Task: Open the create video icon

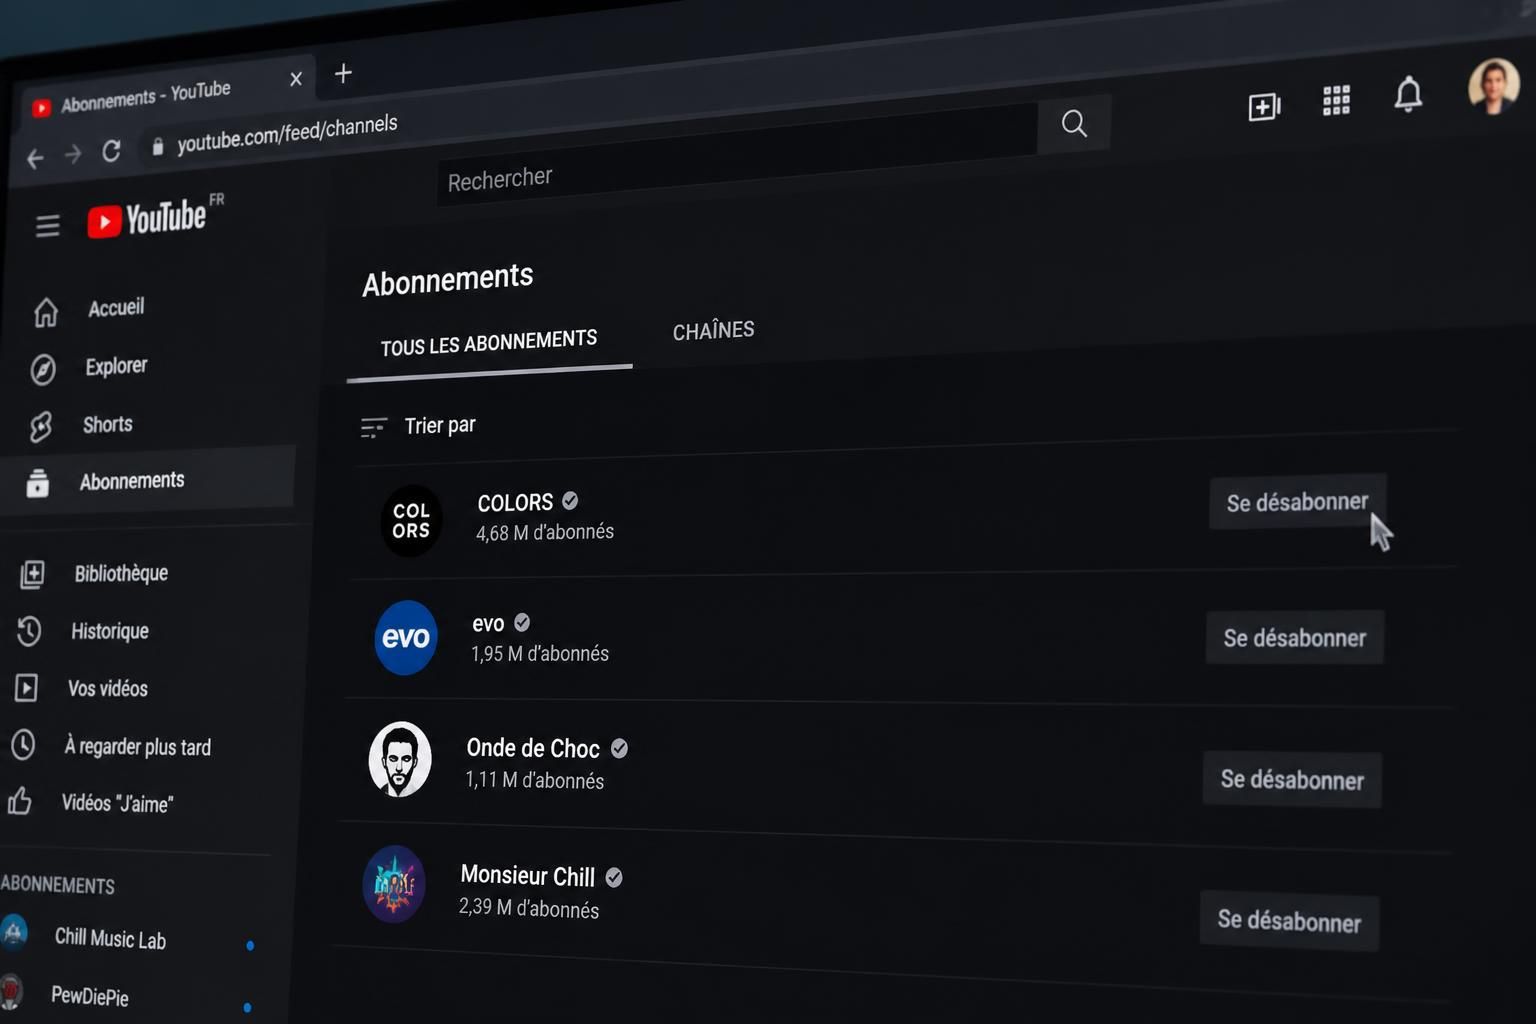Action: click(1264, 106)
